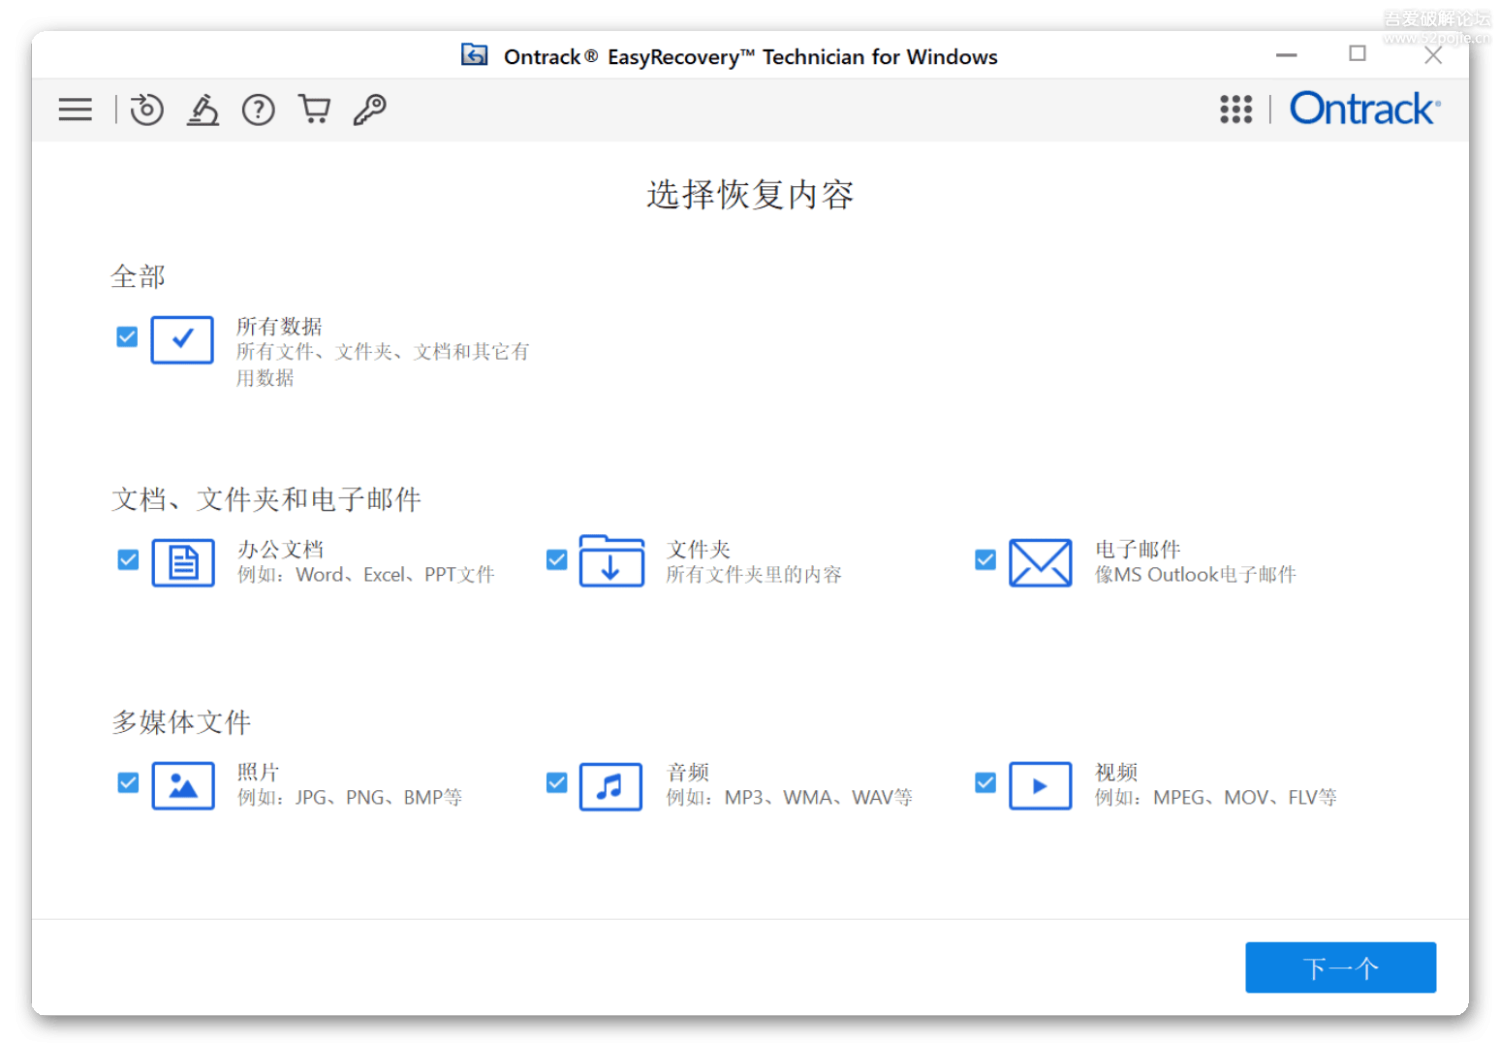Open the microscope tools icon
This screenshot has width=1500, height=1047.
pos(203,109)
